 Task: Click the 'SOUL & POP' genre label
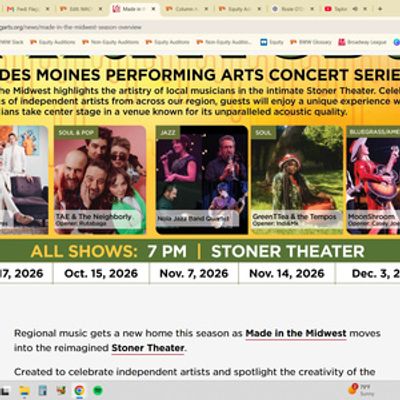pos(76,132)
